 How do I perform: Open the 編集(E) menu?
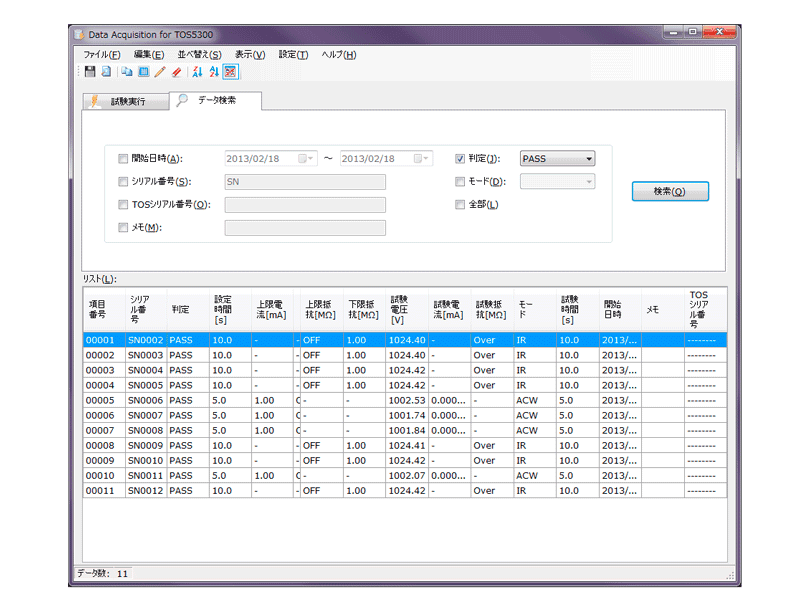coord(149,55)
